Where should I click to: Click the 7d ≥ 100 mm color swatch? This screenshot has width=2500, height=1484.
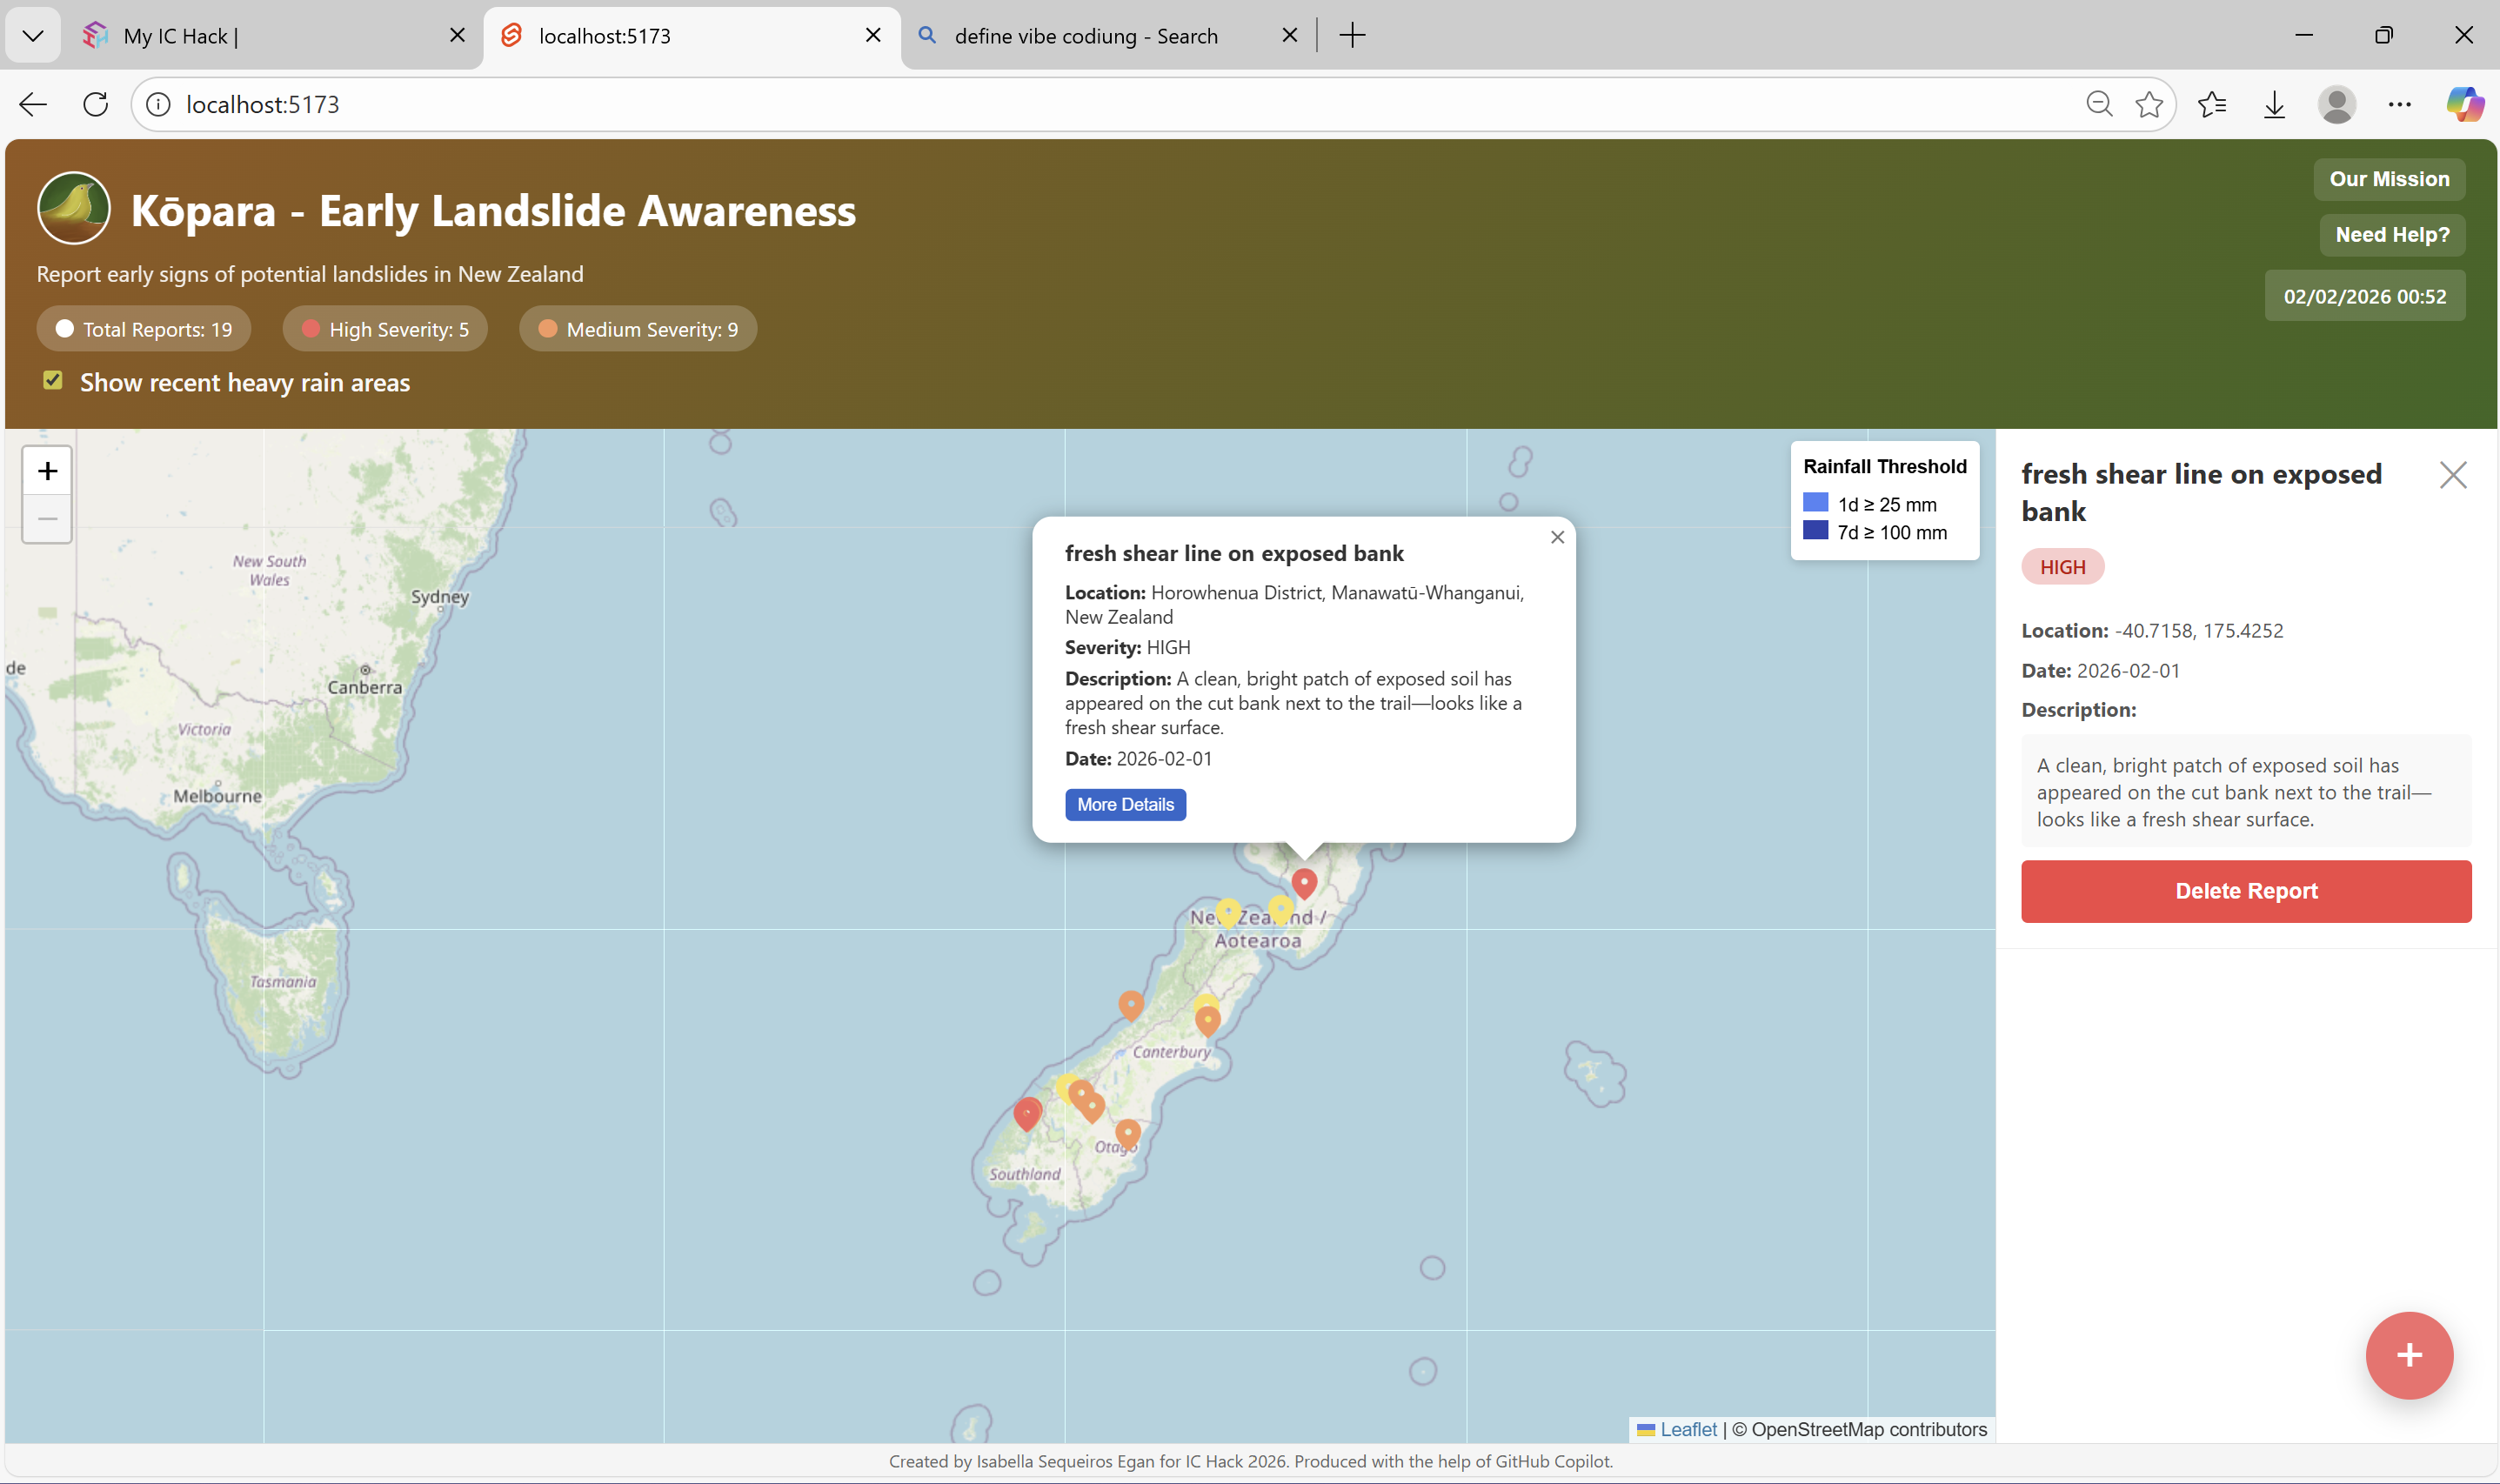coord(1815,531)
